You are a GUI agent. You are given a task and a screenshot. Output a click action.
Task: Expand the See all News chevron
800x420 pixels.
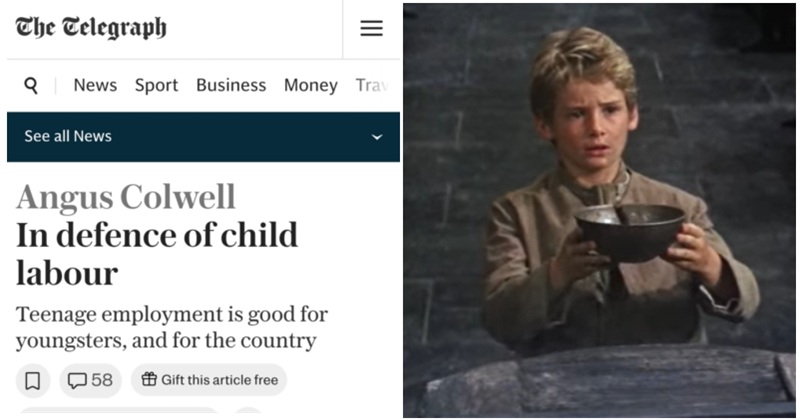[x=376, y=137]
